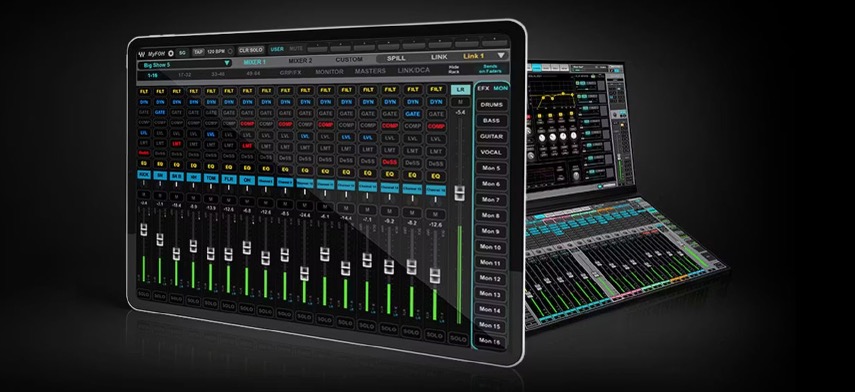Viewport: 855px width, 392px height.
Task: Select the OH channel name label
Action: coord(248,180)
